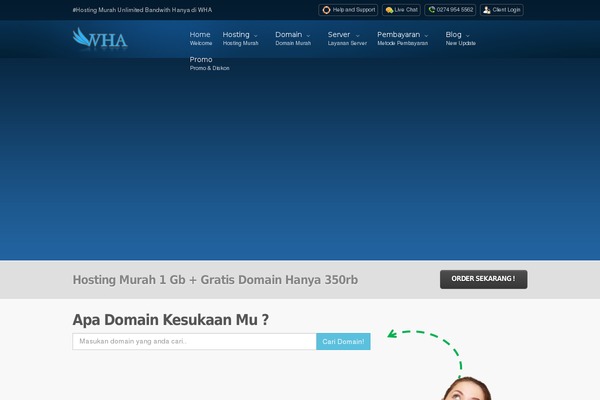
Task: Click the Live Chat bubble icon
Action: point(389,10)
